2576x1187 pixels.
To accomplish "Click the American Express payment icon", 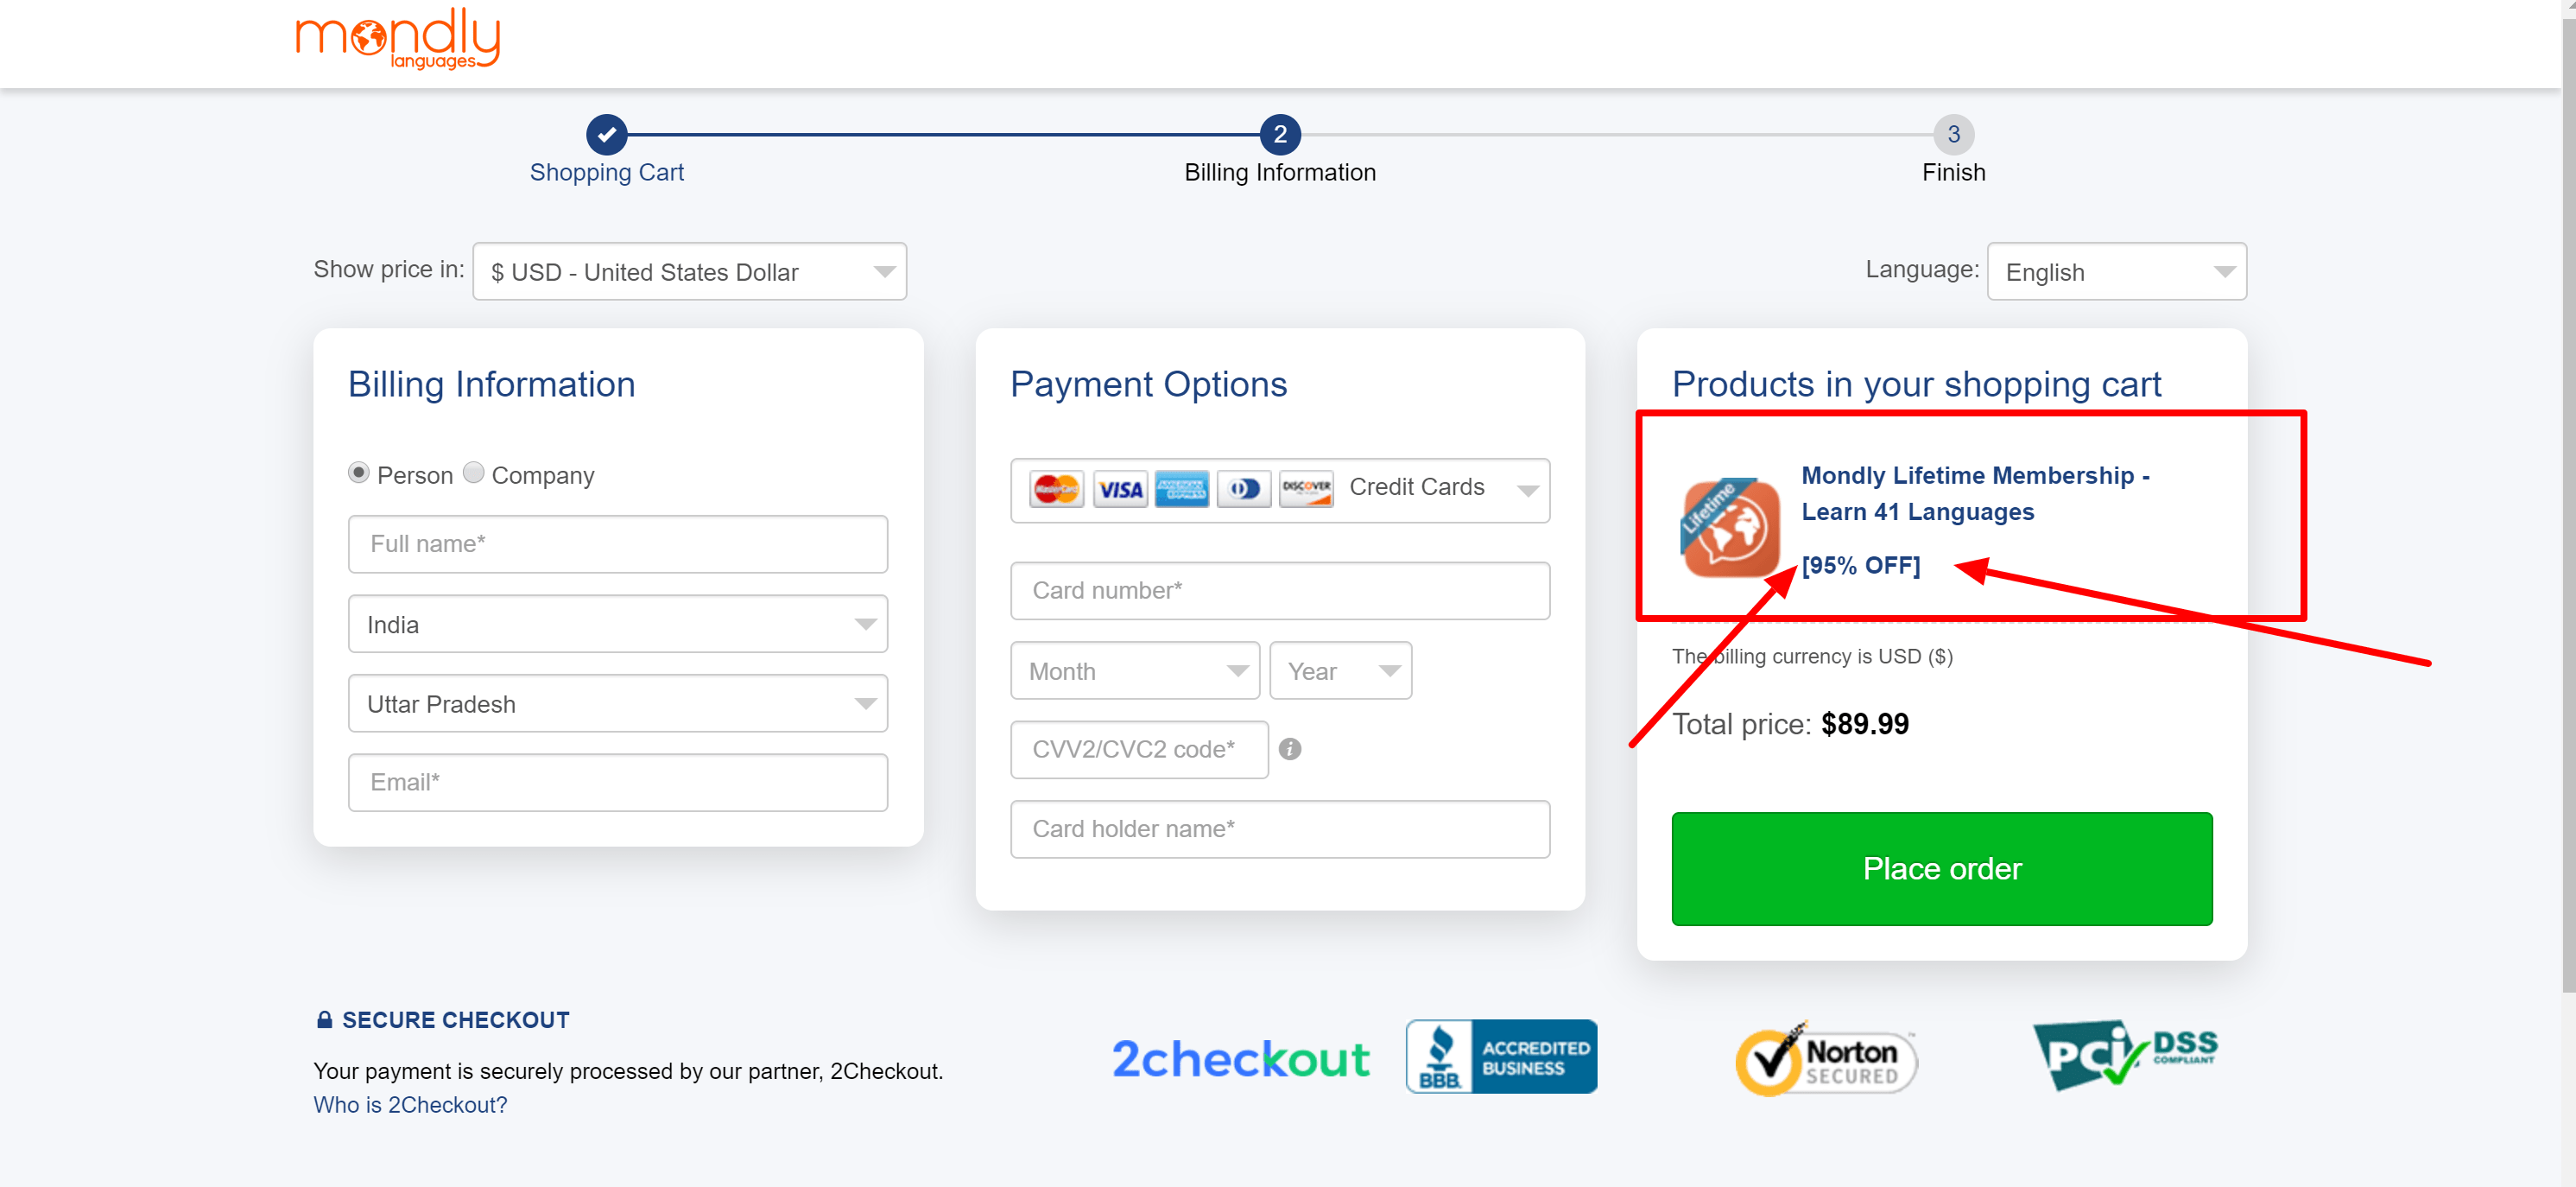I will coord(1181,488).
